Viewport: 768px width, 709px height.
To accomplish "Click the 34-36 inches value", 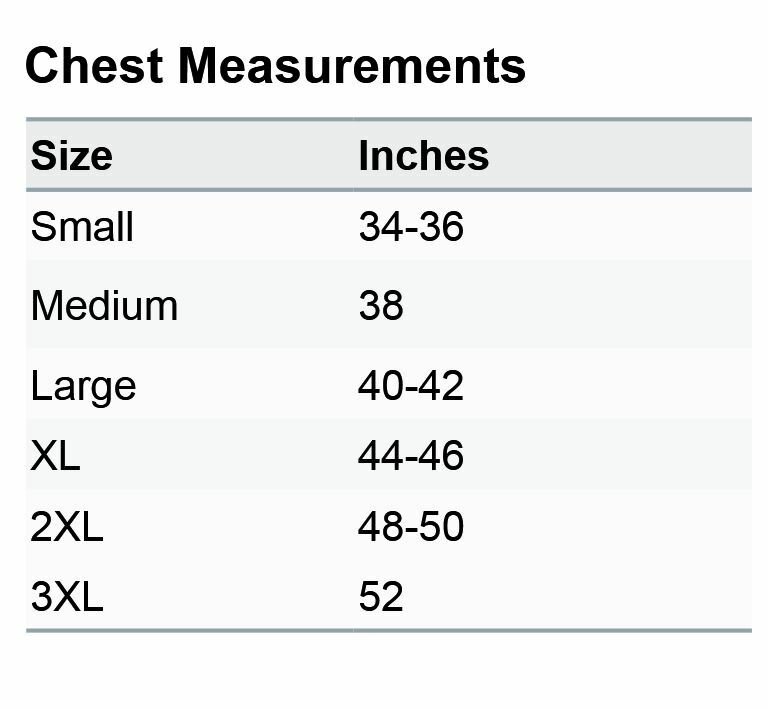I will point(411,227).
